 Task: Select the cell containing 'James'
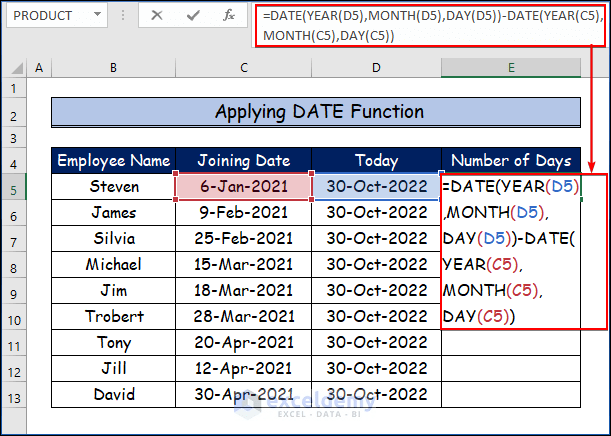point(113,213)
